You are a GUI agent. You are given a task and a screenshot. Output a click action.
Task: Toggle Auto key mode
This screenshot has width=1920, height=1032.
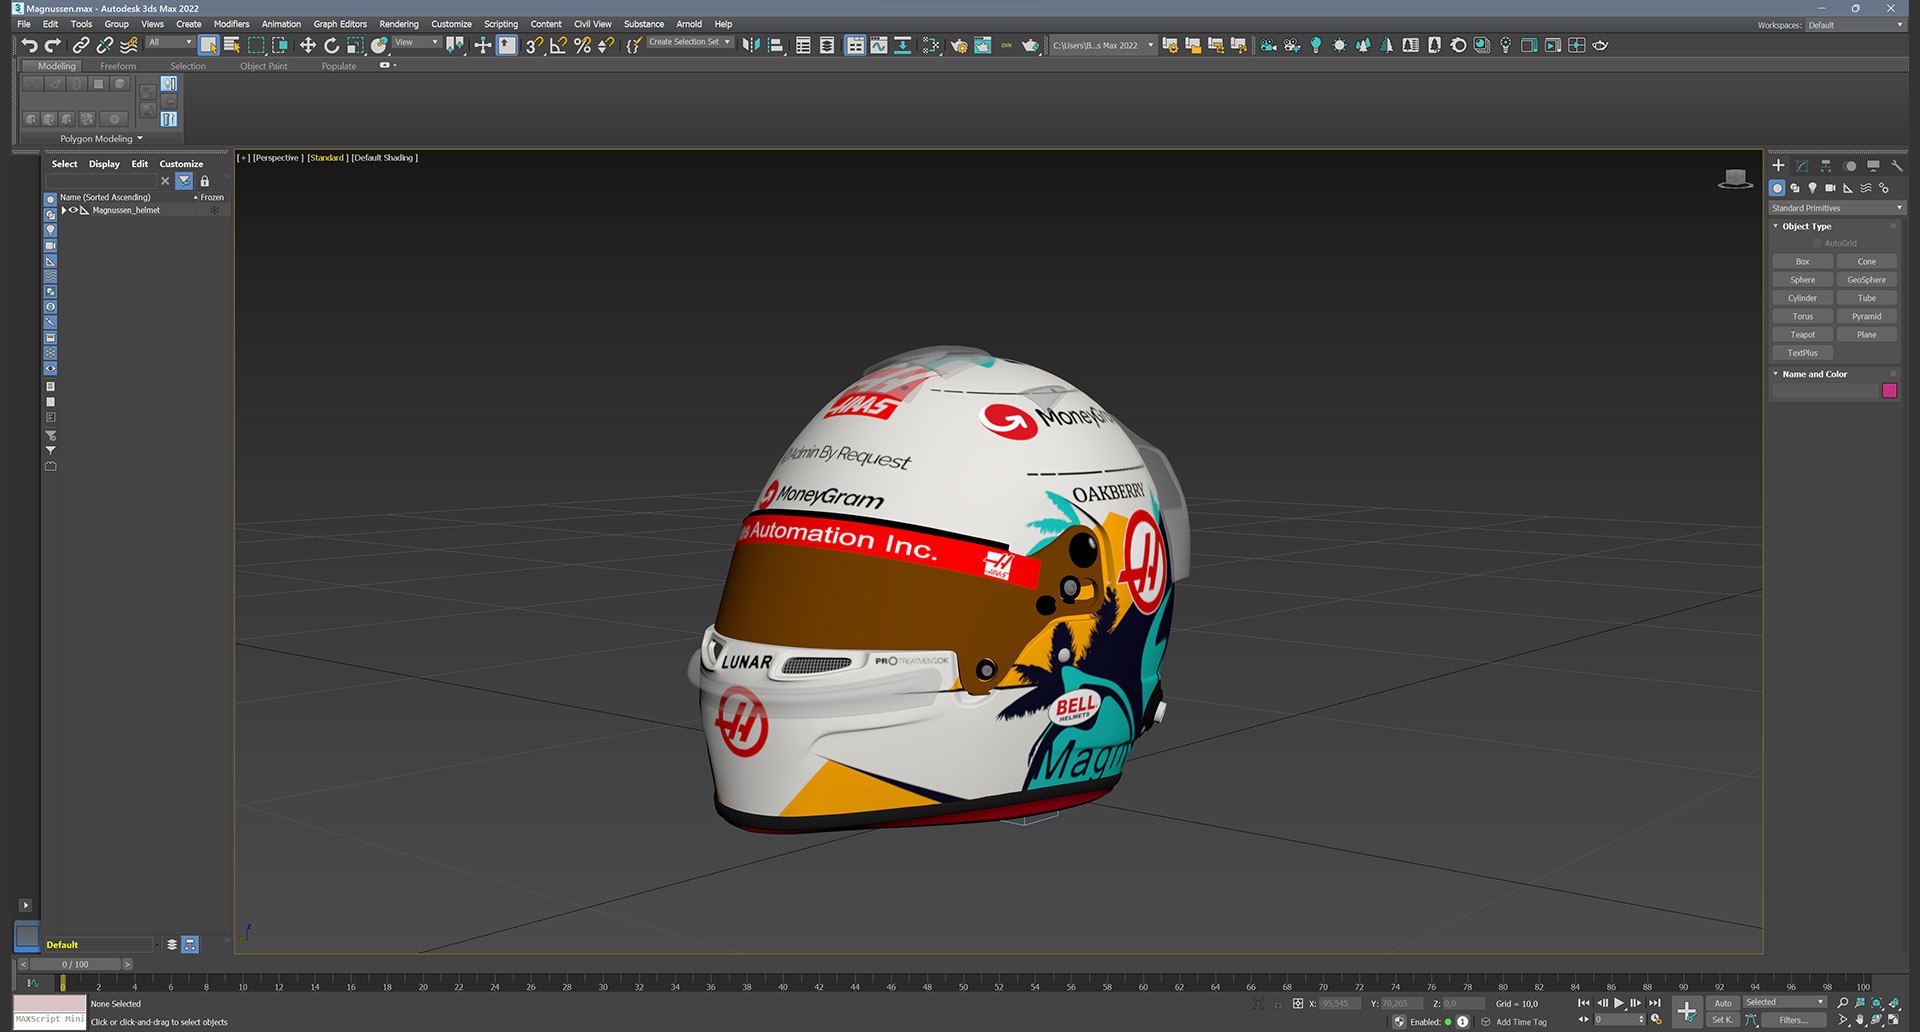click(x=1723, y=1003)
